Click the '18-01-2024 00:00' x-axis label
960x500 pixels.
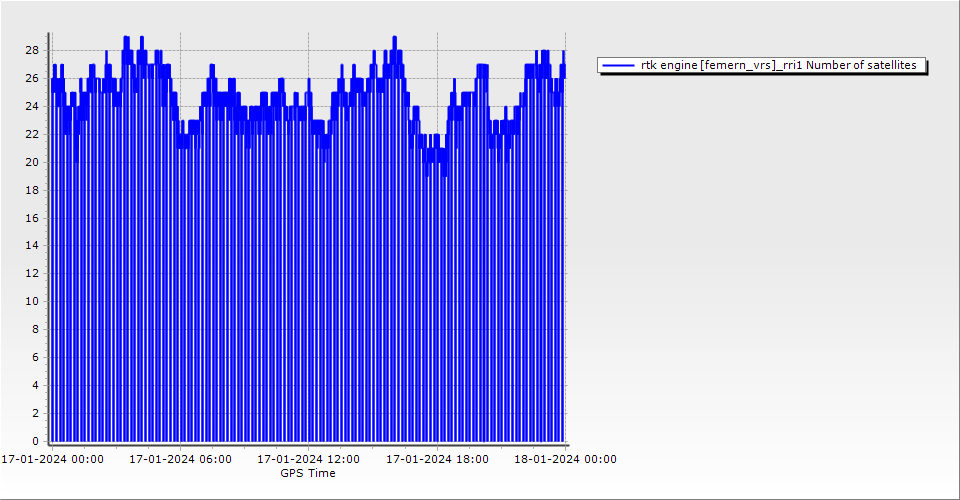(x=565, y=460)
